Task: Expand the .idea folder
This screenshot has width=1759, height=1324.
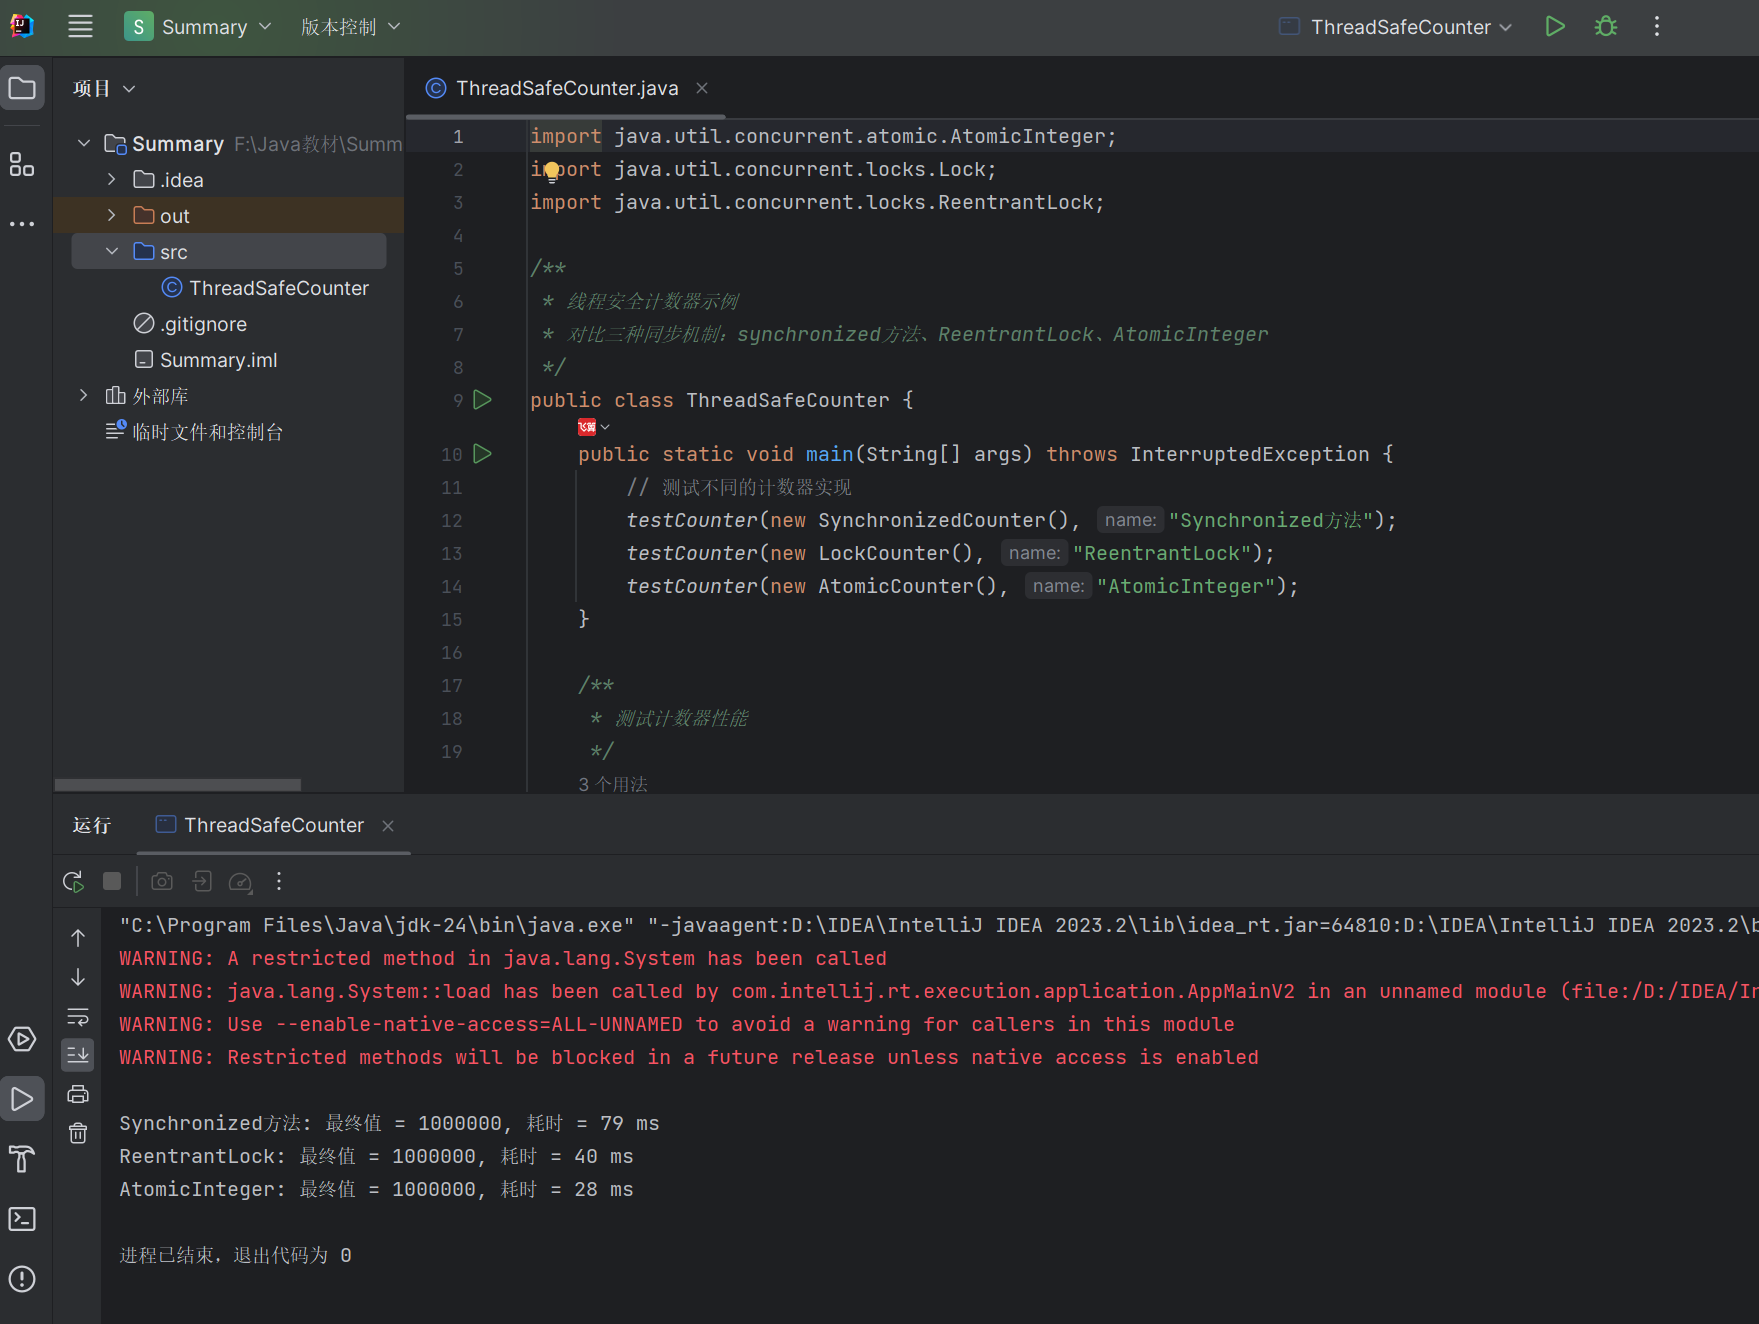Action: (x=112, y=180)
